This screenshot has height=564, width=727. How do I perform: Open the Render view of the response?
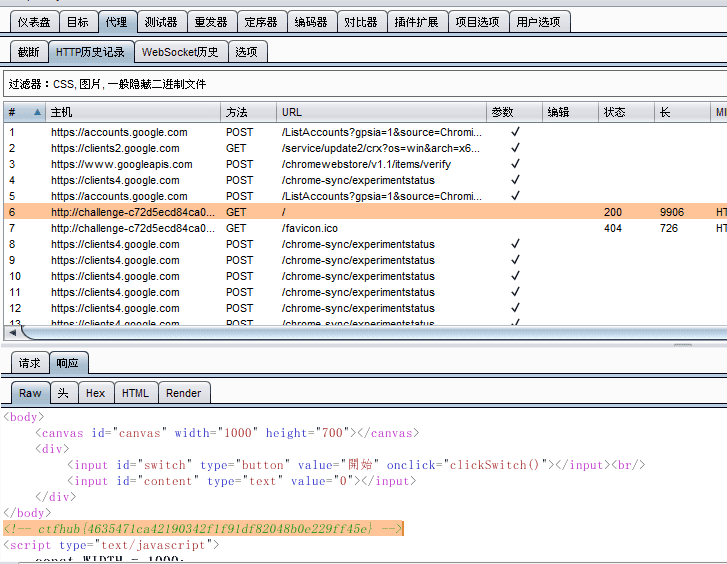click(183, 393)
